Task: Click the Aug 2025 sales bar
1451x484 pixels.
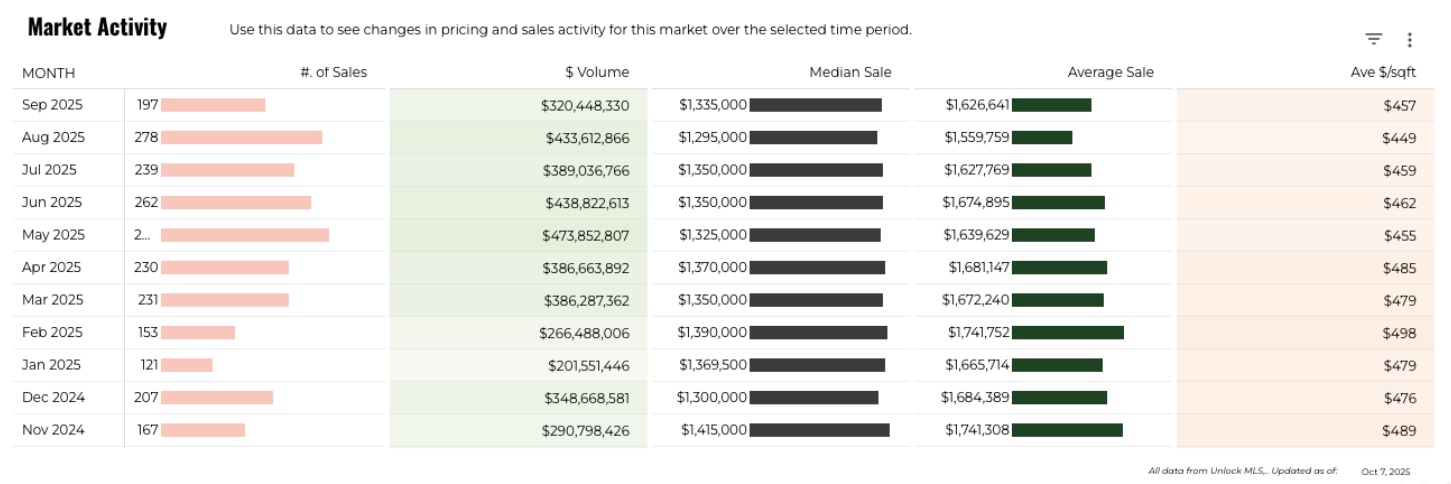Action: coord(241,138)
